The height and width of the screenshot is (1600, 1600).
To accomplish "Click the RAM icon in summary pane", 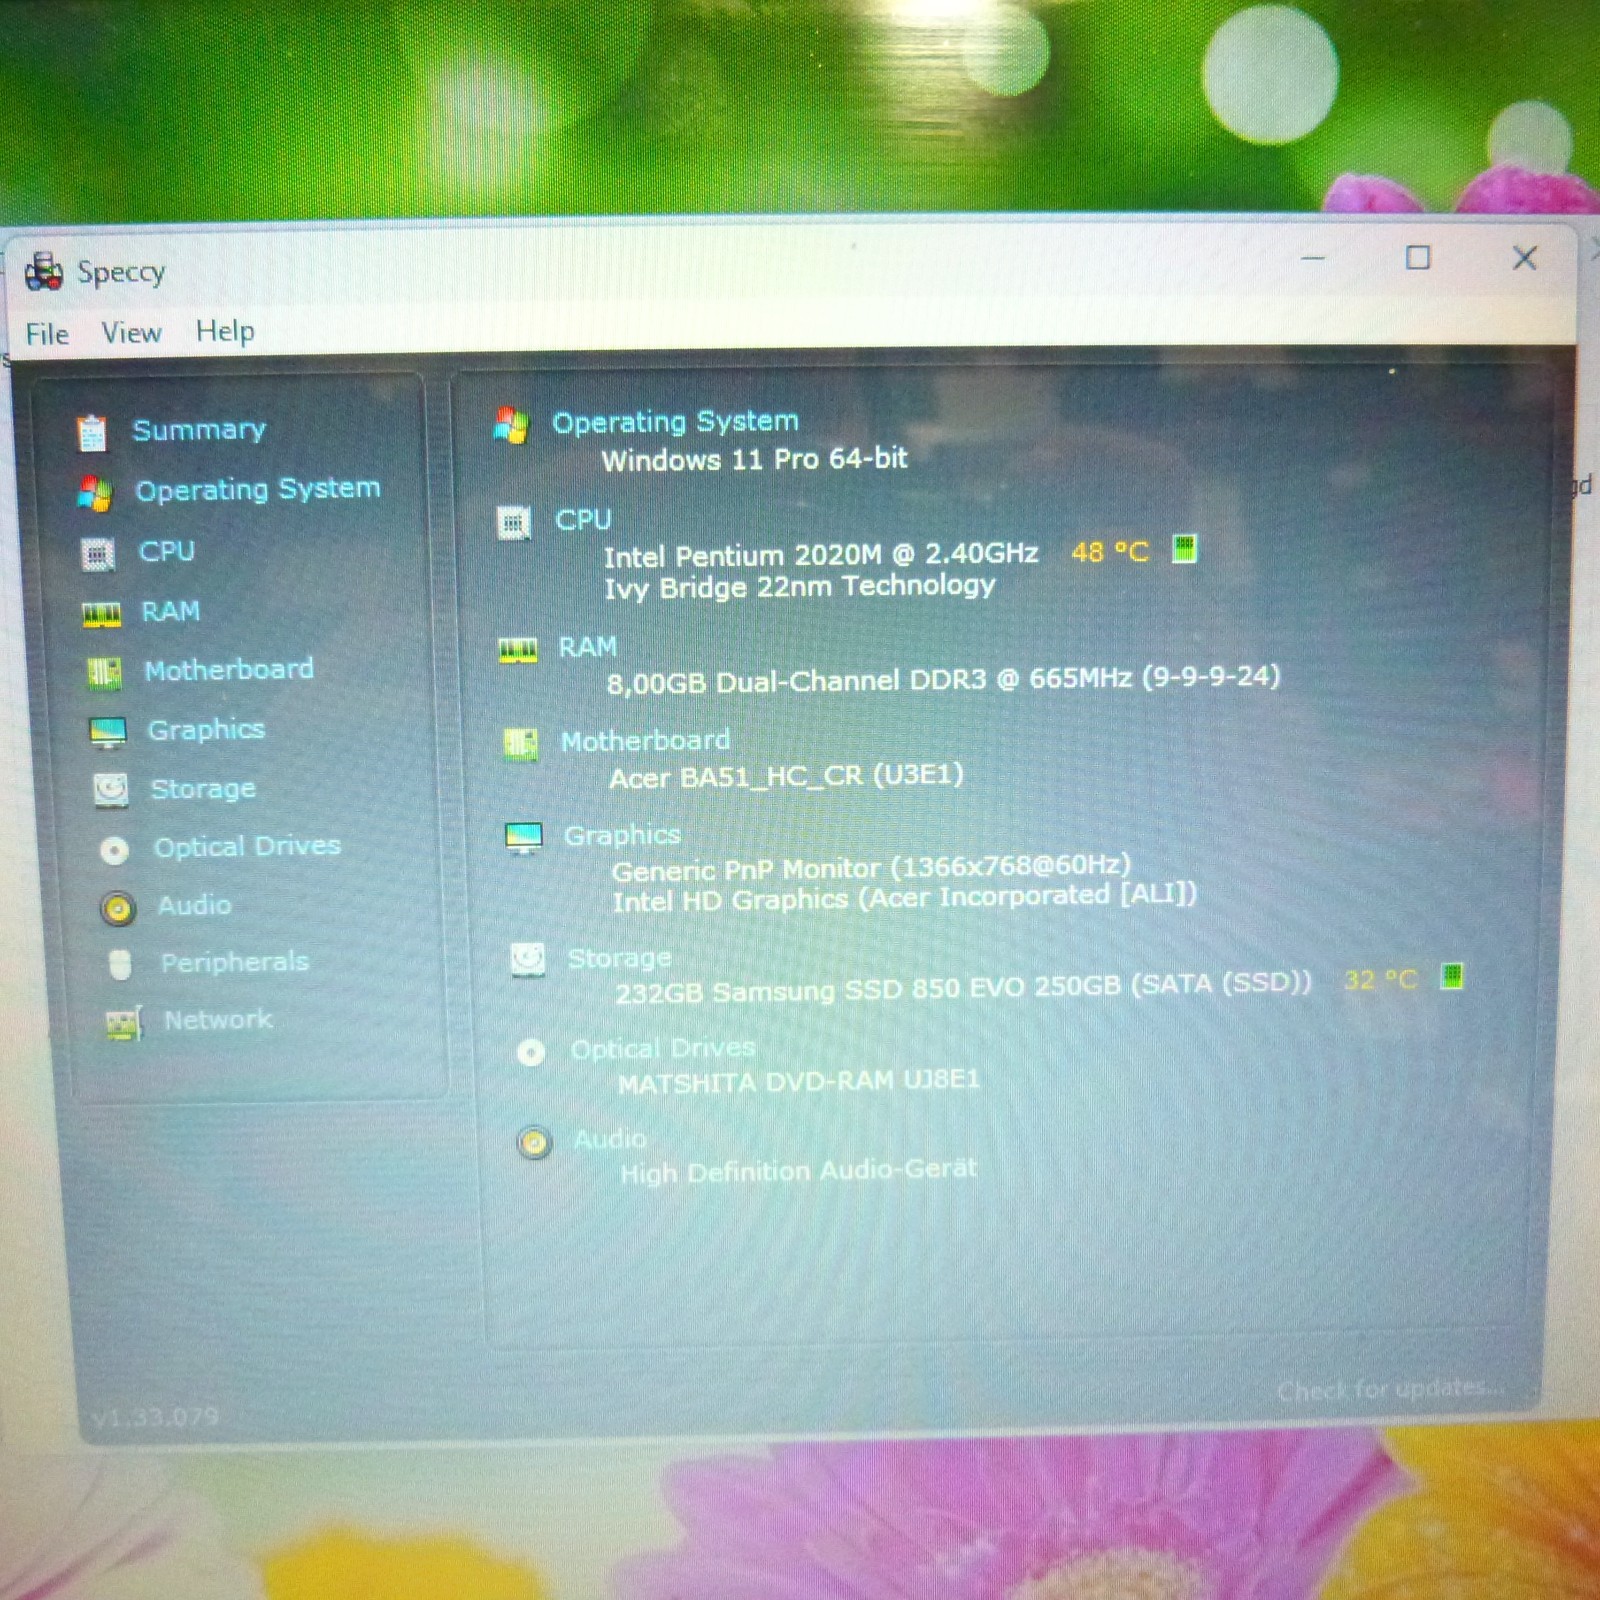I will coord(518,650).
